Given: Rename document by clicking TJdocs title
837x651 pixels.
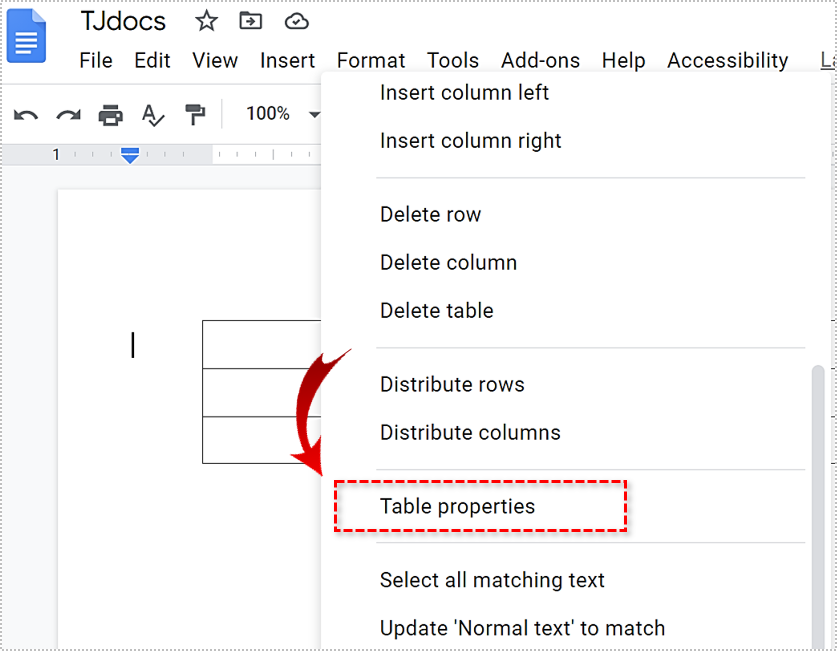Looking at the screenshot, I should 123,21.
